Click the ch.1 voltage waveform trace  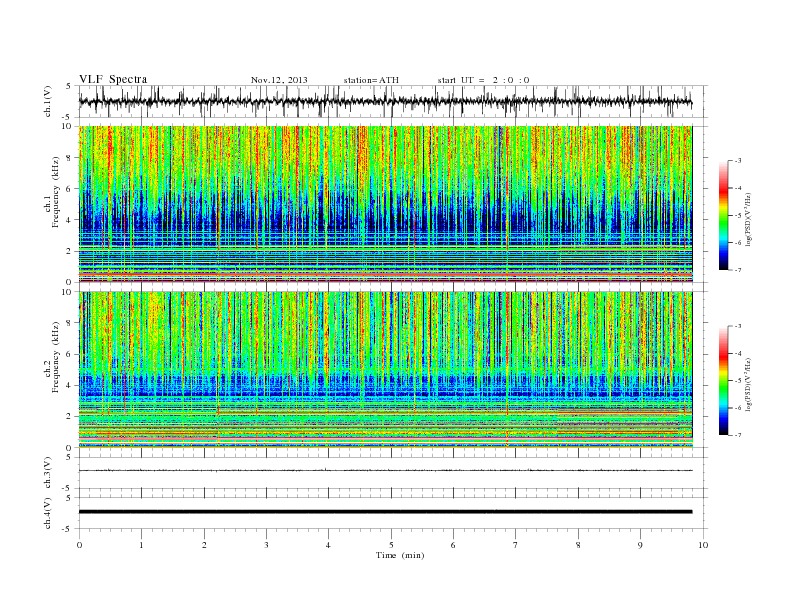tap(385, 102)
